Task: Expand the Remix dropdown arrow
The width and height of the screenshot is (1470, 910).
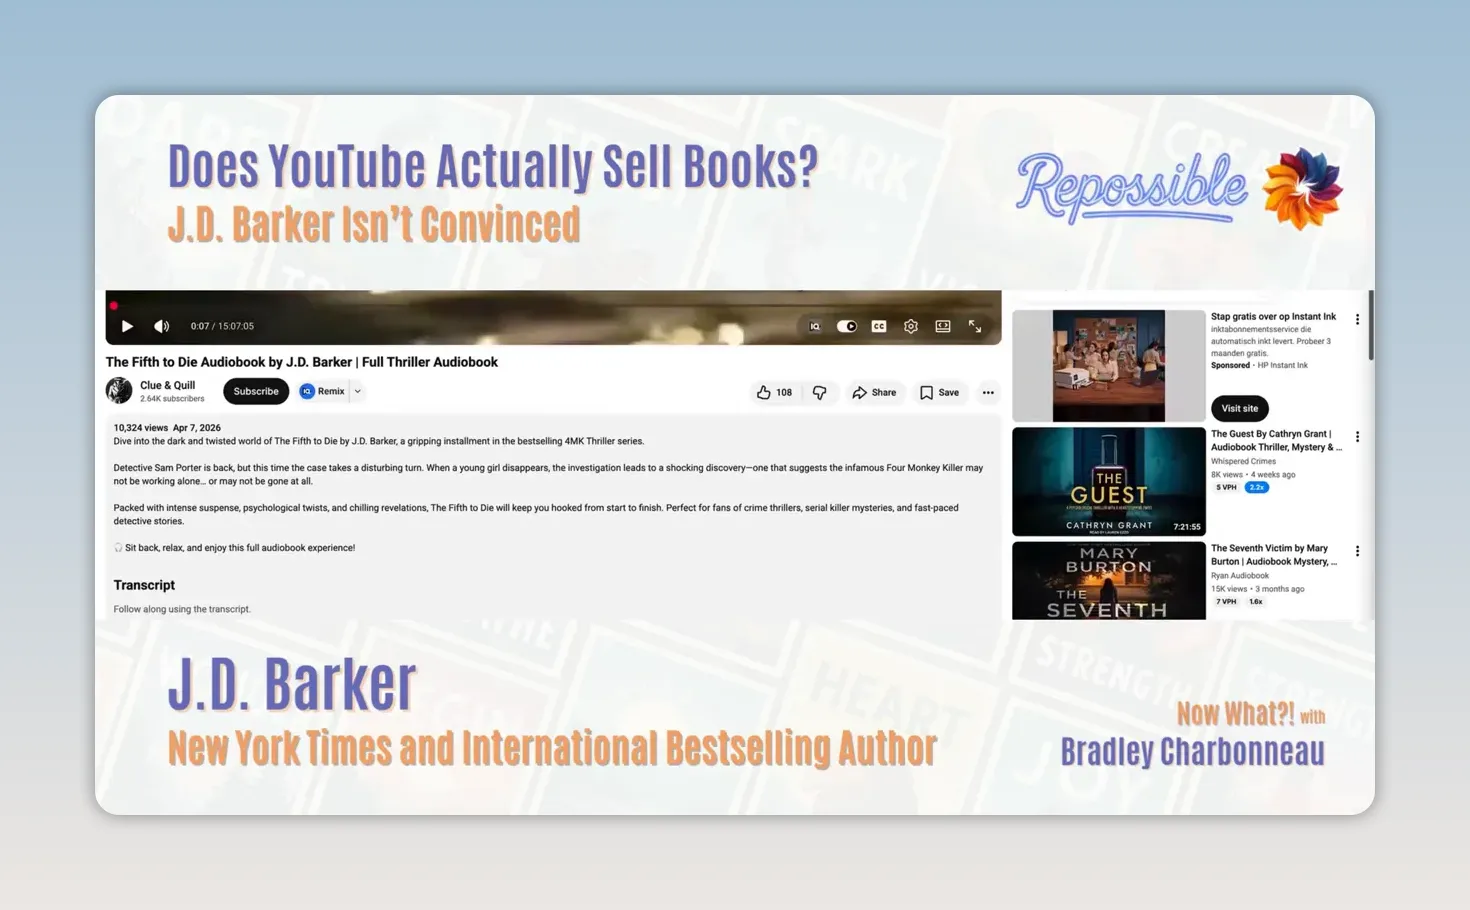Action: click(x=358, y=391)
